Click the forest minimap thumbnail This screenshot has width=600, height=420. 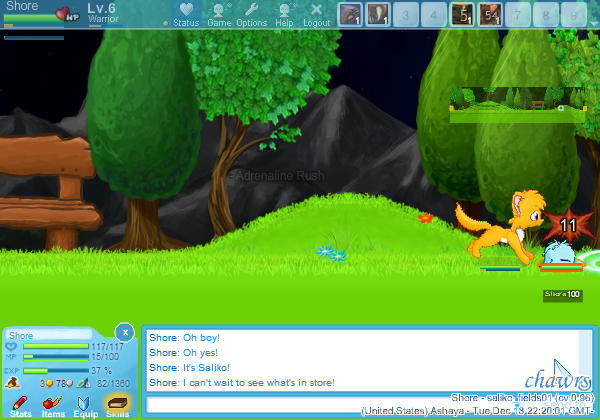point(518,103)
